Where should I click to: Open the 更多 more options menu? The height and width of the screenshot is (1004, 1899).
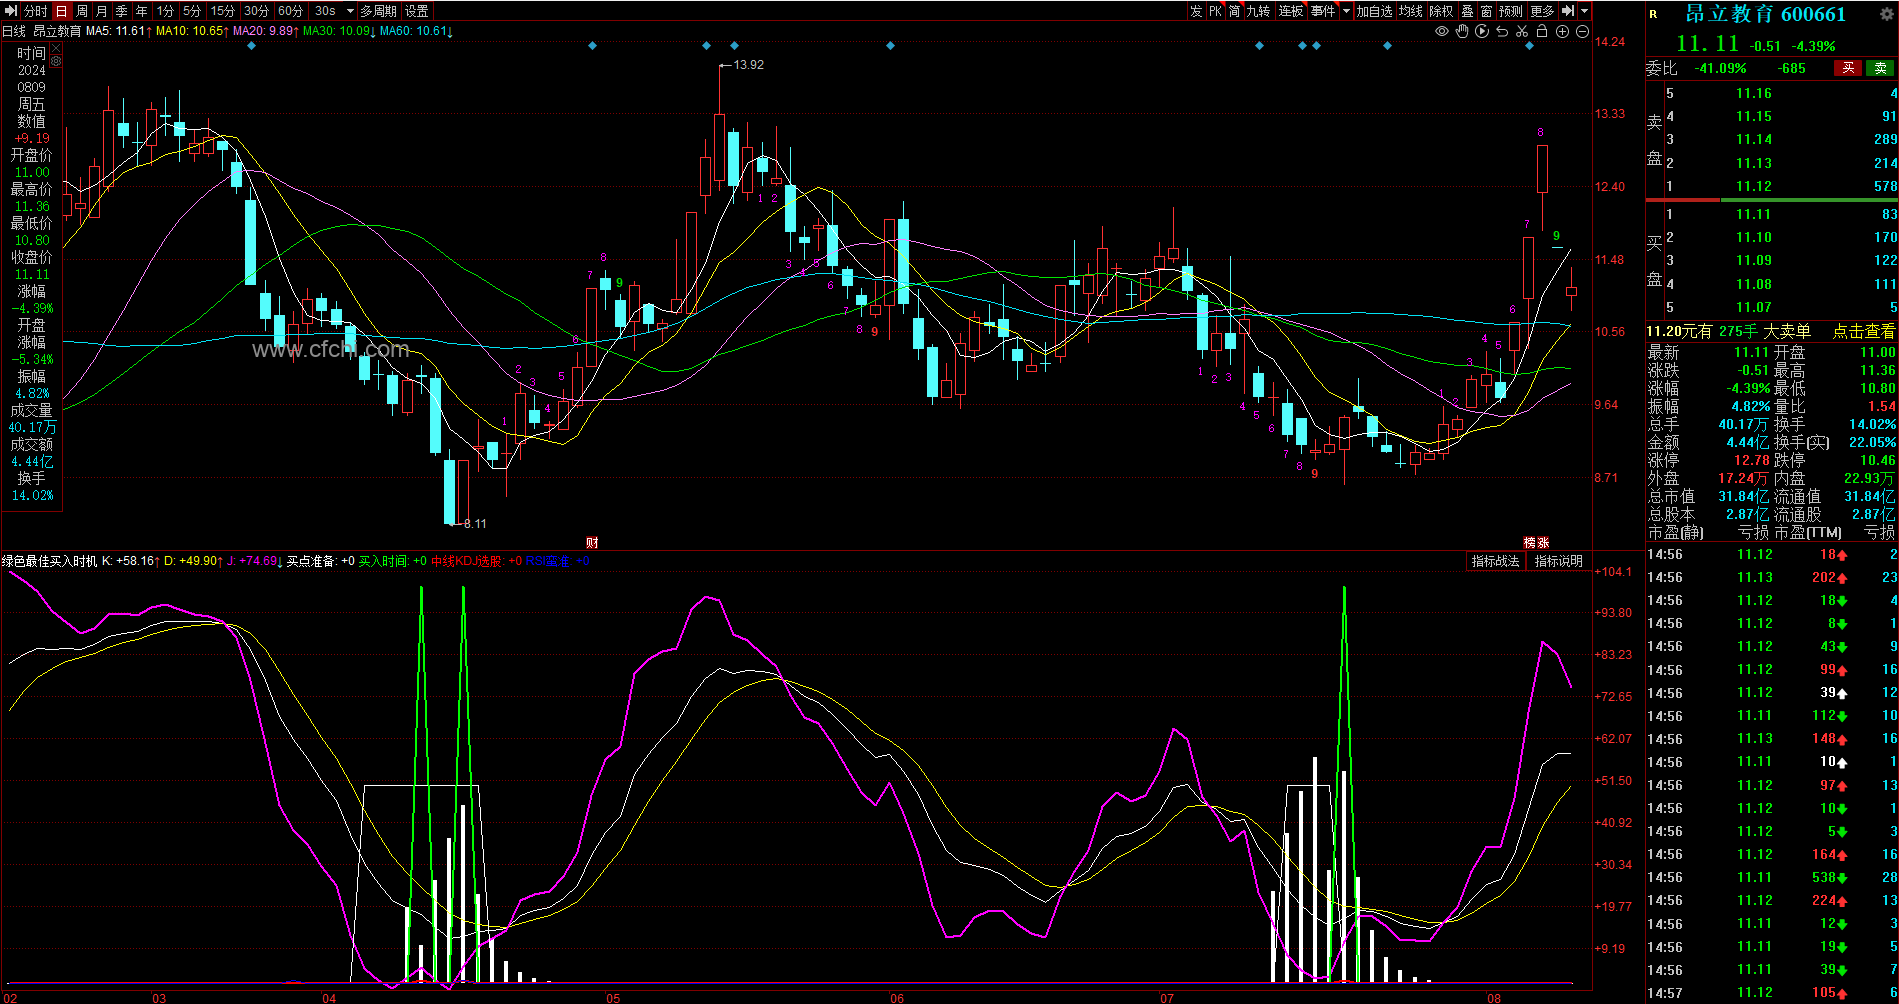click(x=1542, y=11)
